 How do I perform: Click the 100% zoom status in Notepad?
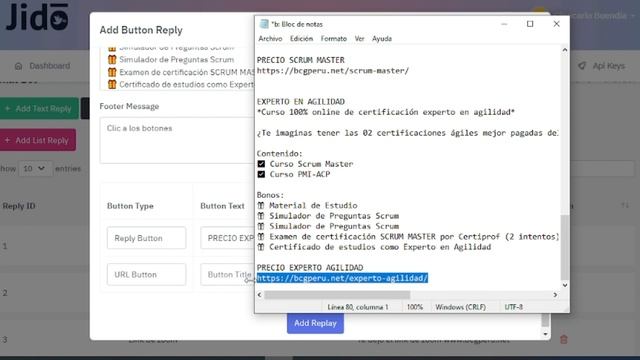[415, 307]
